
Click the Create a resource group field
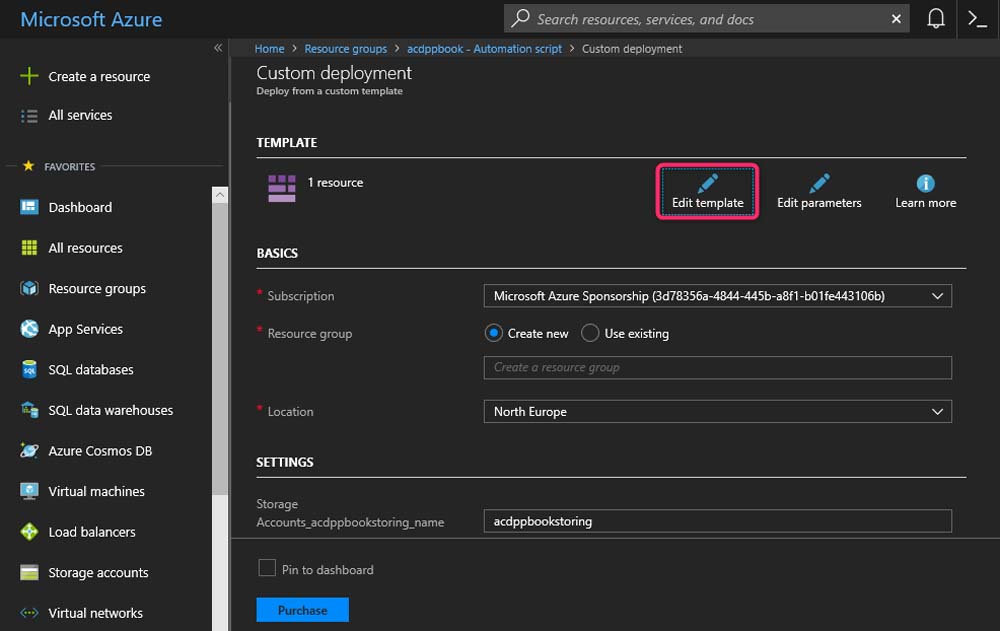tap(717, 367)
